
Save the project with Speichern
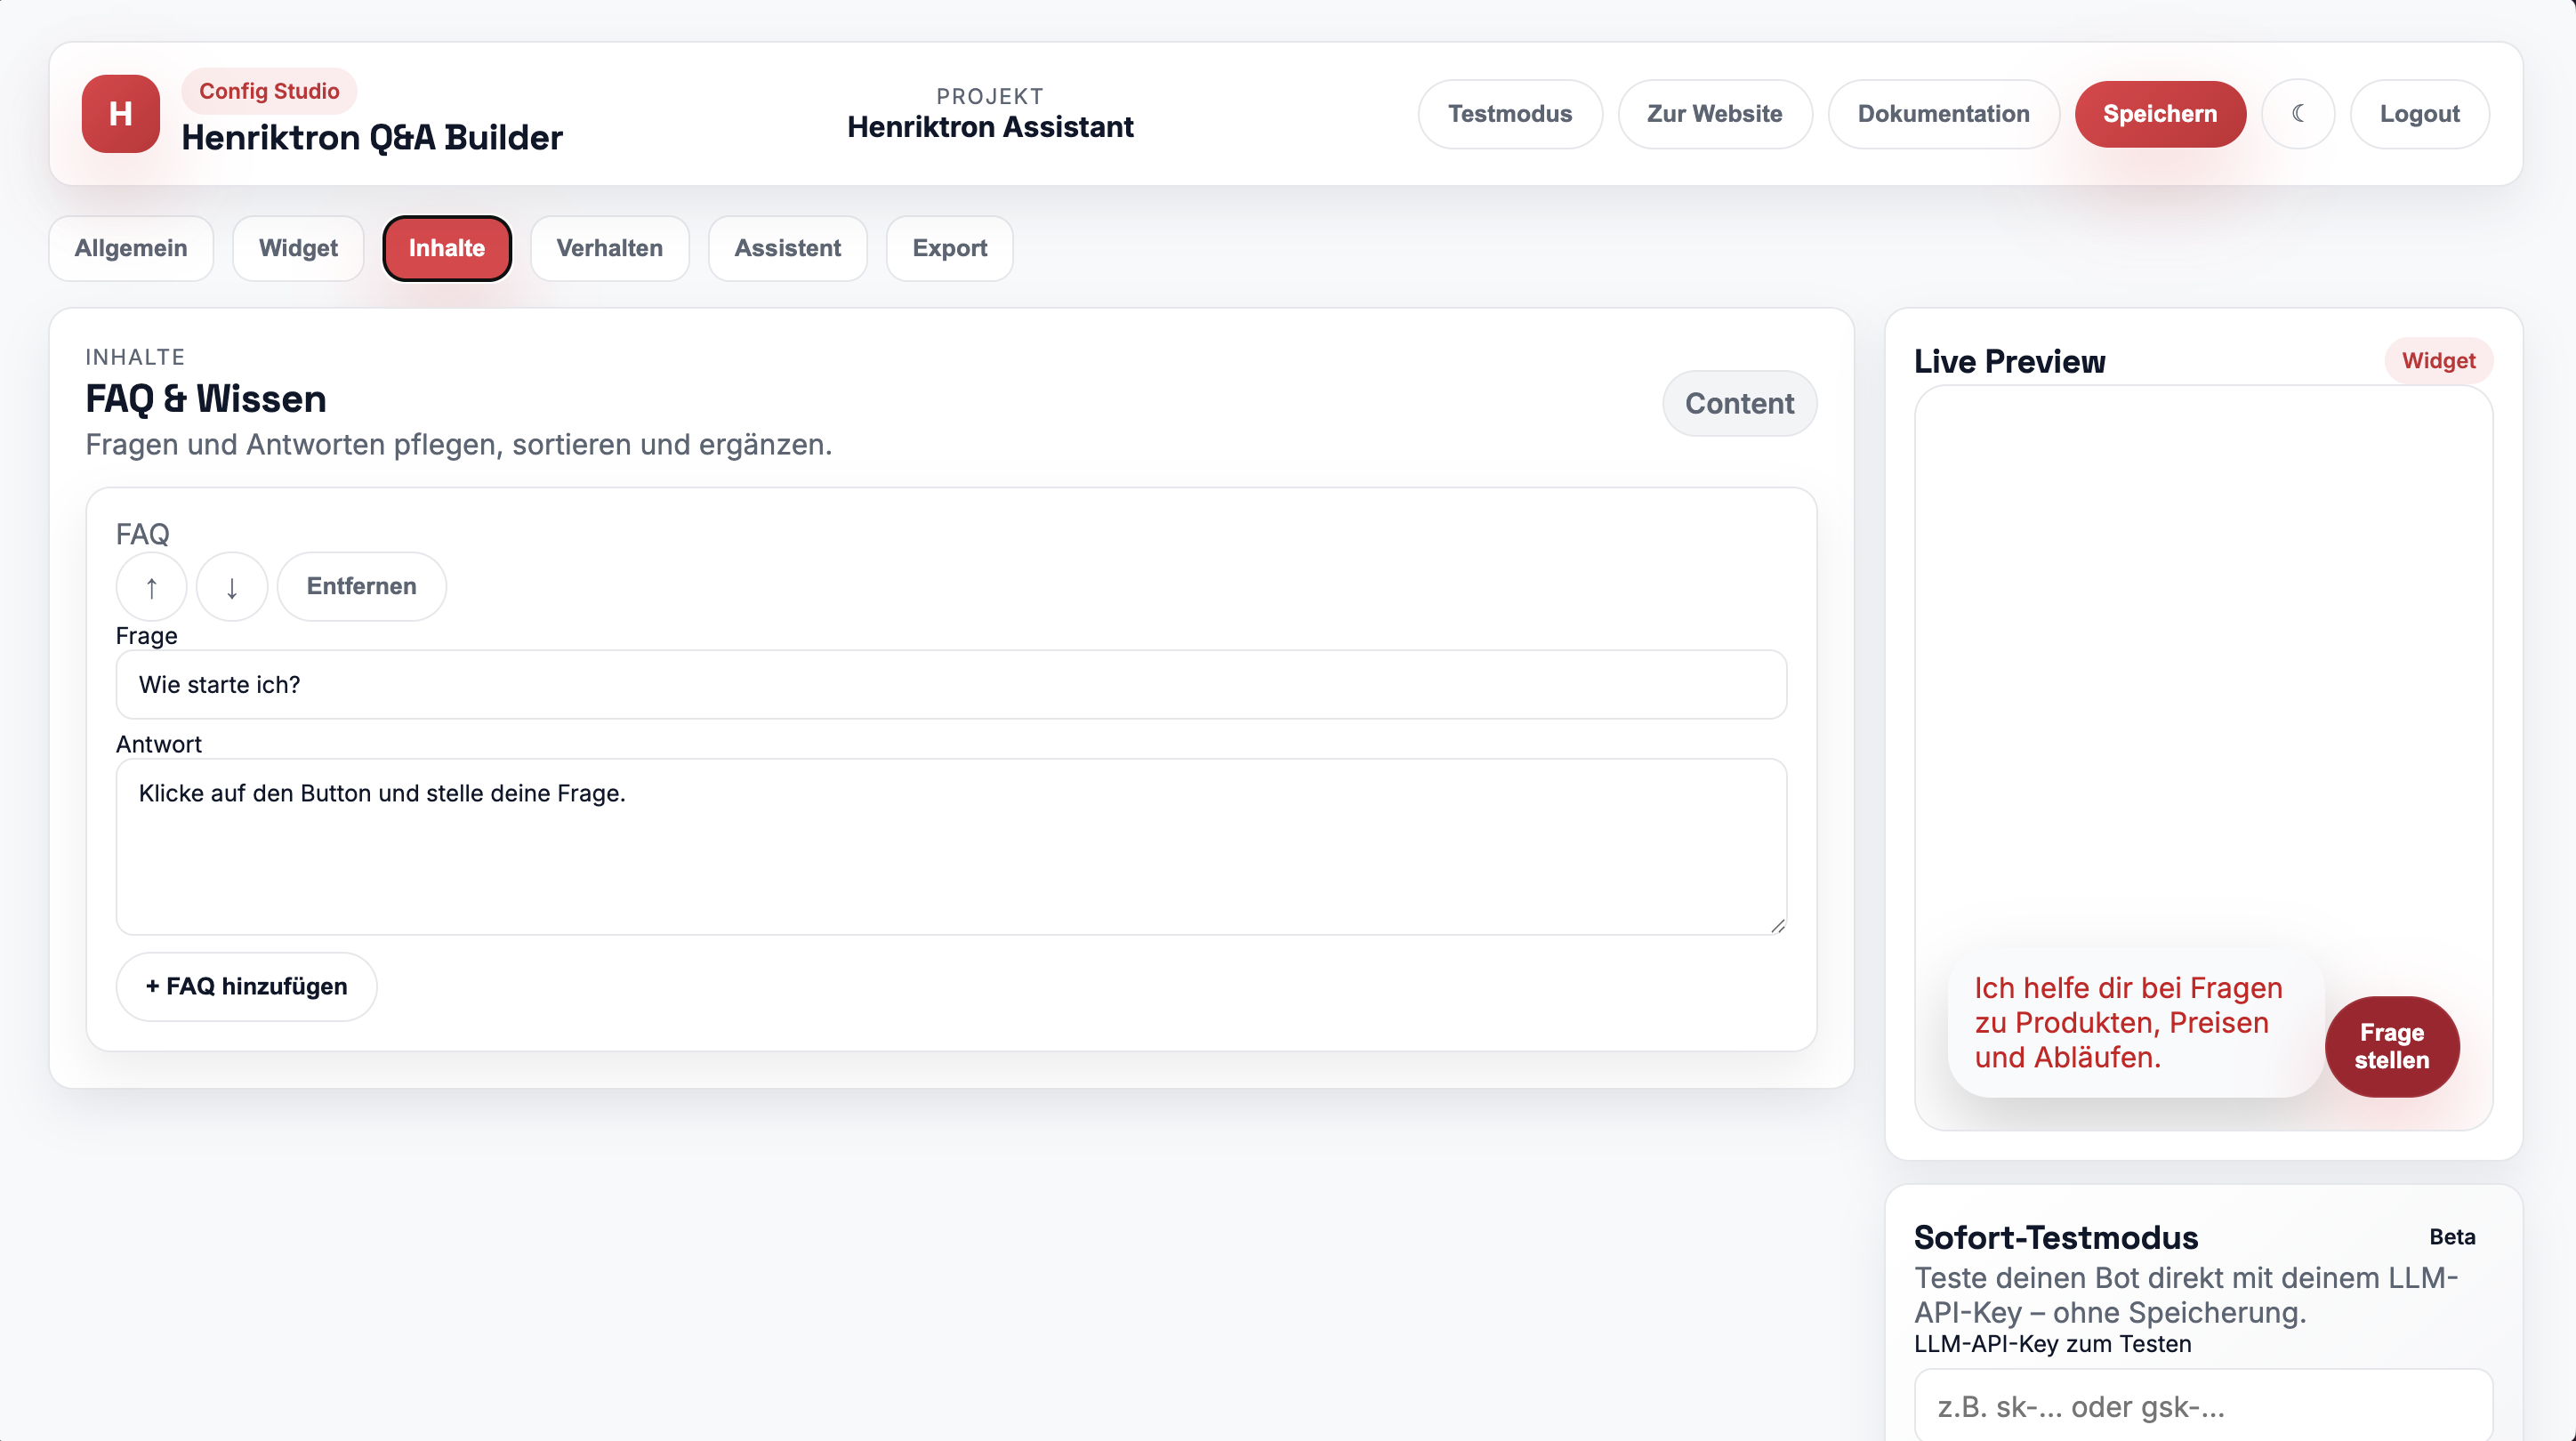[x=2160, y=114]
